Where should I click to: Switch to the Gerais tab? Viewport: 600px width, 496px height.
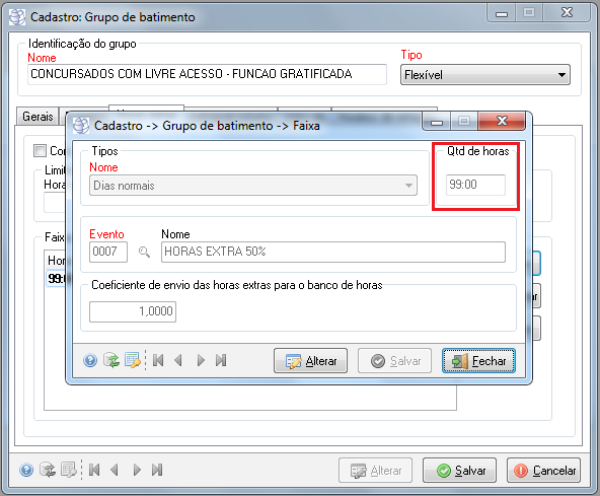37,116
